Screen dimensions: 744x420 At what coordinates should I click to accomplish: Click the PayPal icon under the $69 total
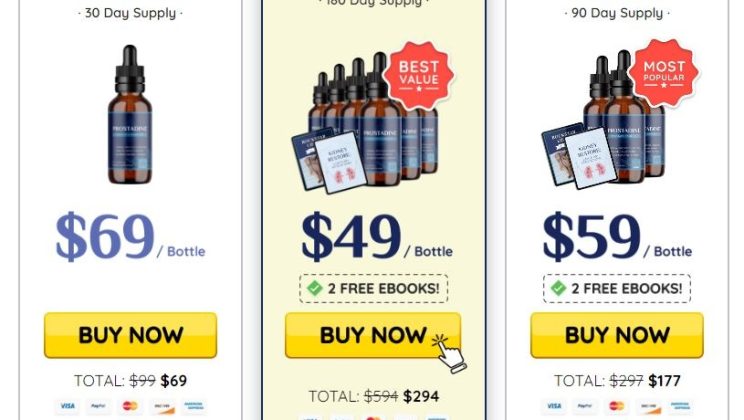tap(98, 406)
